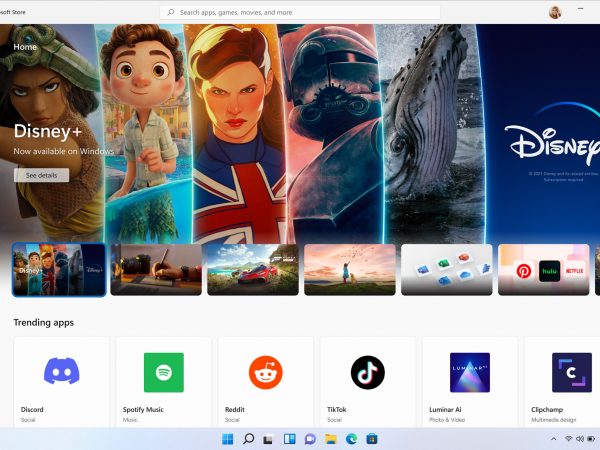The height and width of the screenshot is (450, 600).
Task: Click the Reddit app name text
Action: tap(235, 409)
